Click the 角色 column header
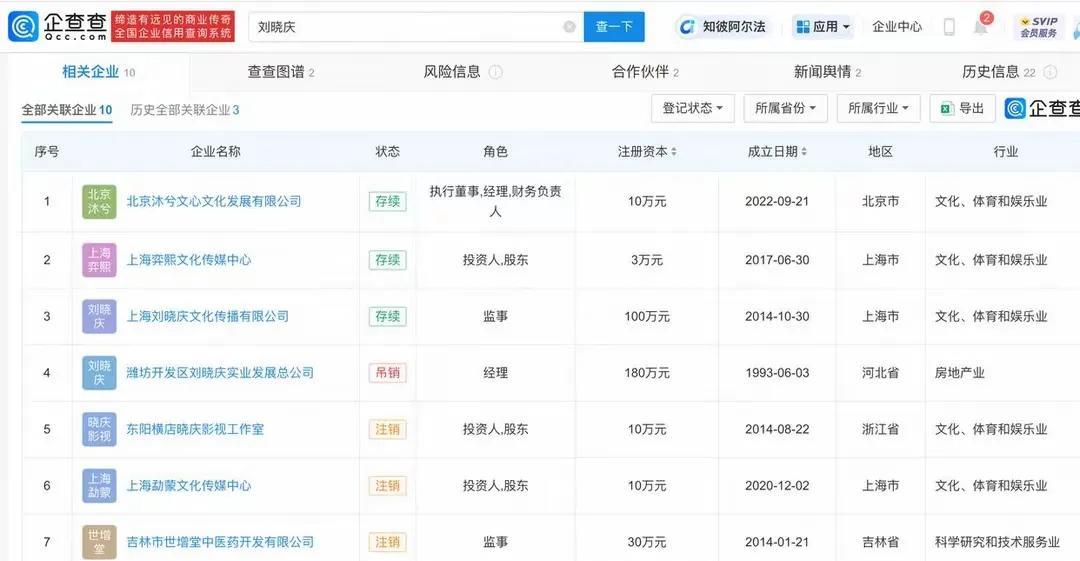Screen dimensions: 1080x561 pyautogui.click(x=495, y=152)
